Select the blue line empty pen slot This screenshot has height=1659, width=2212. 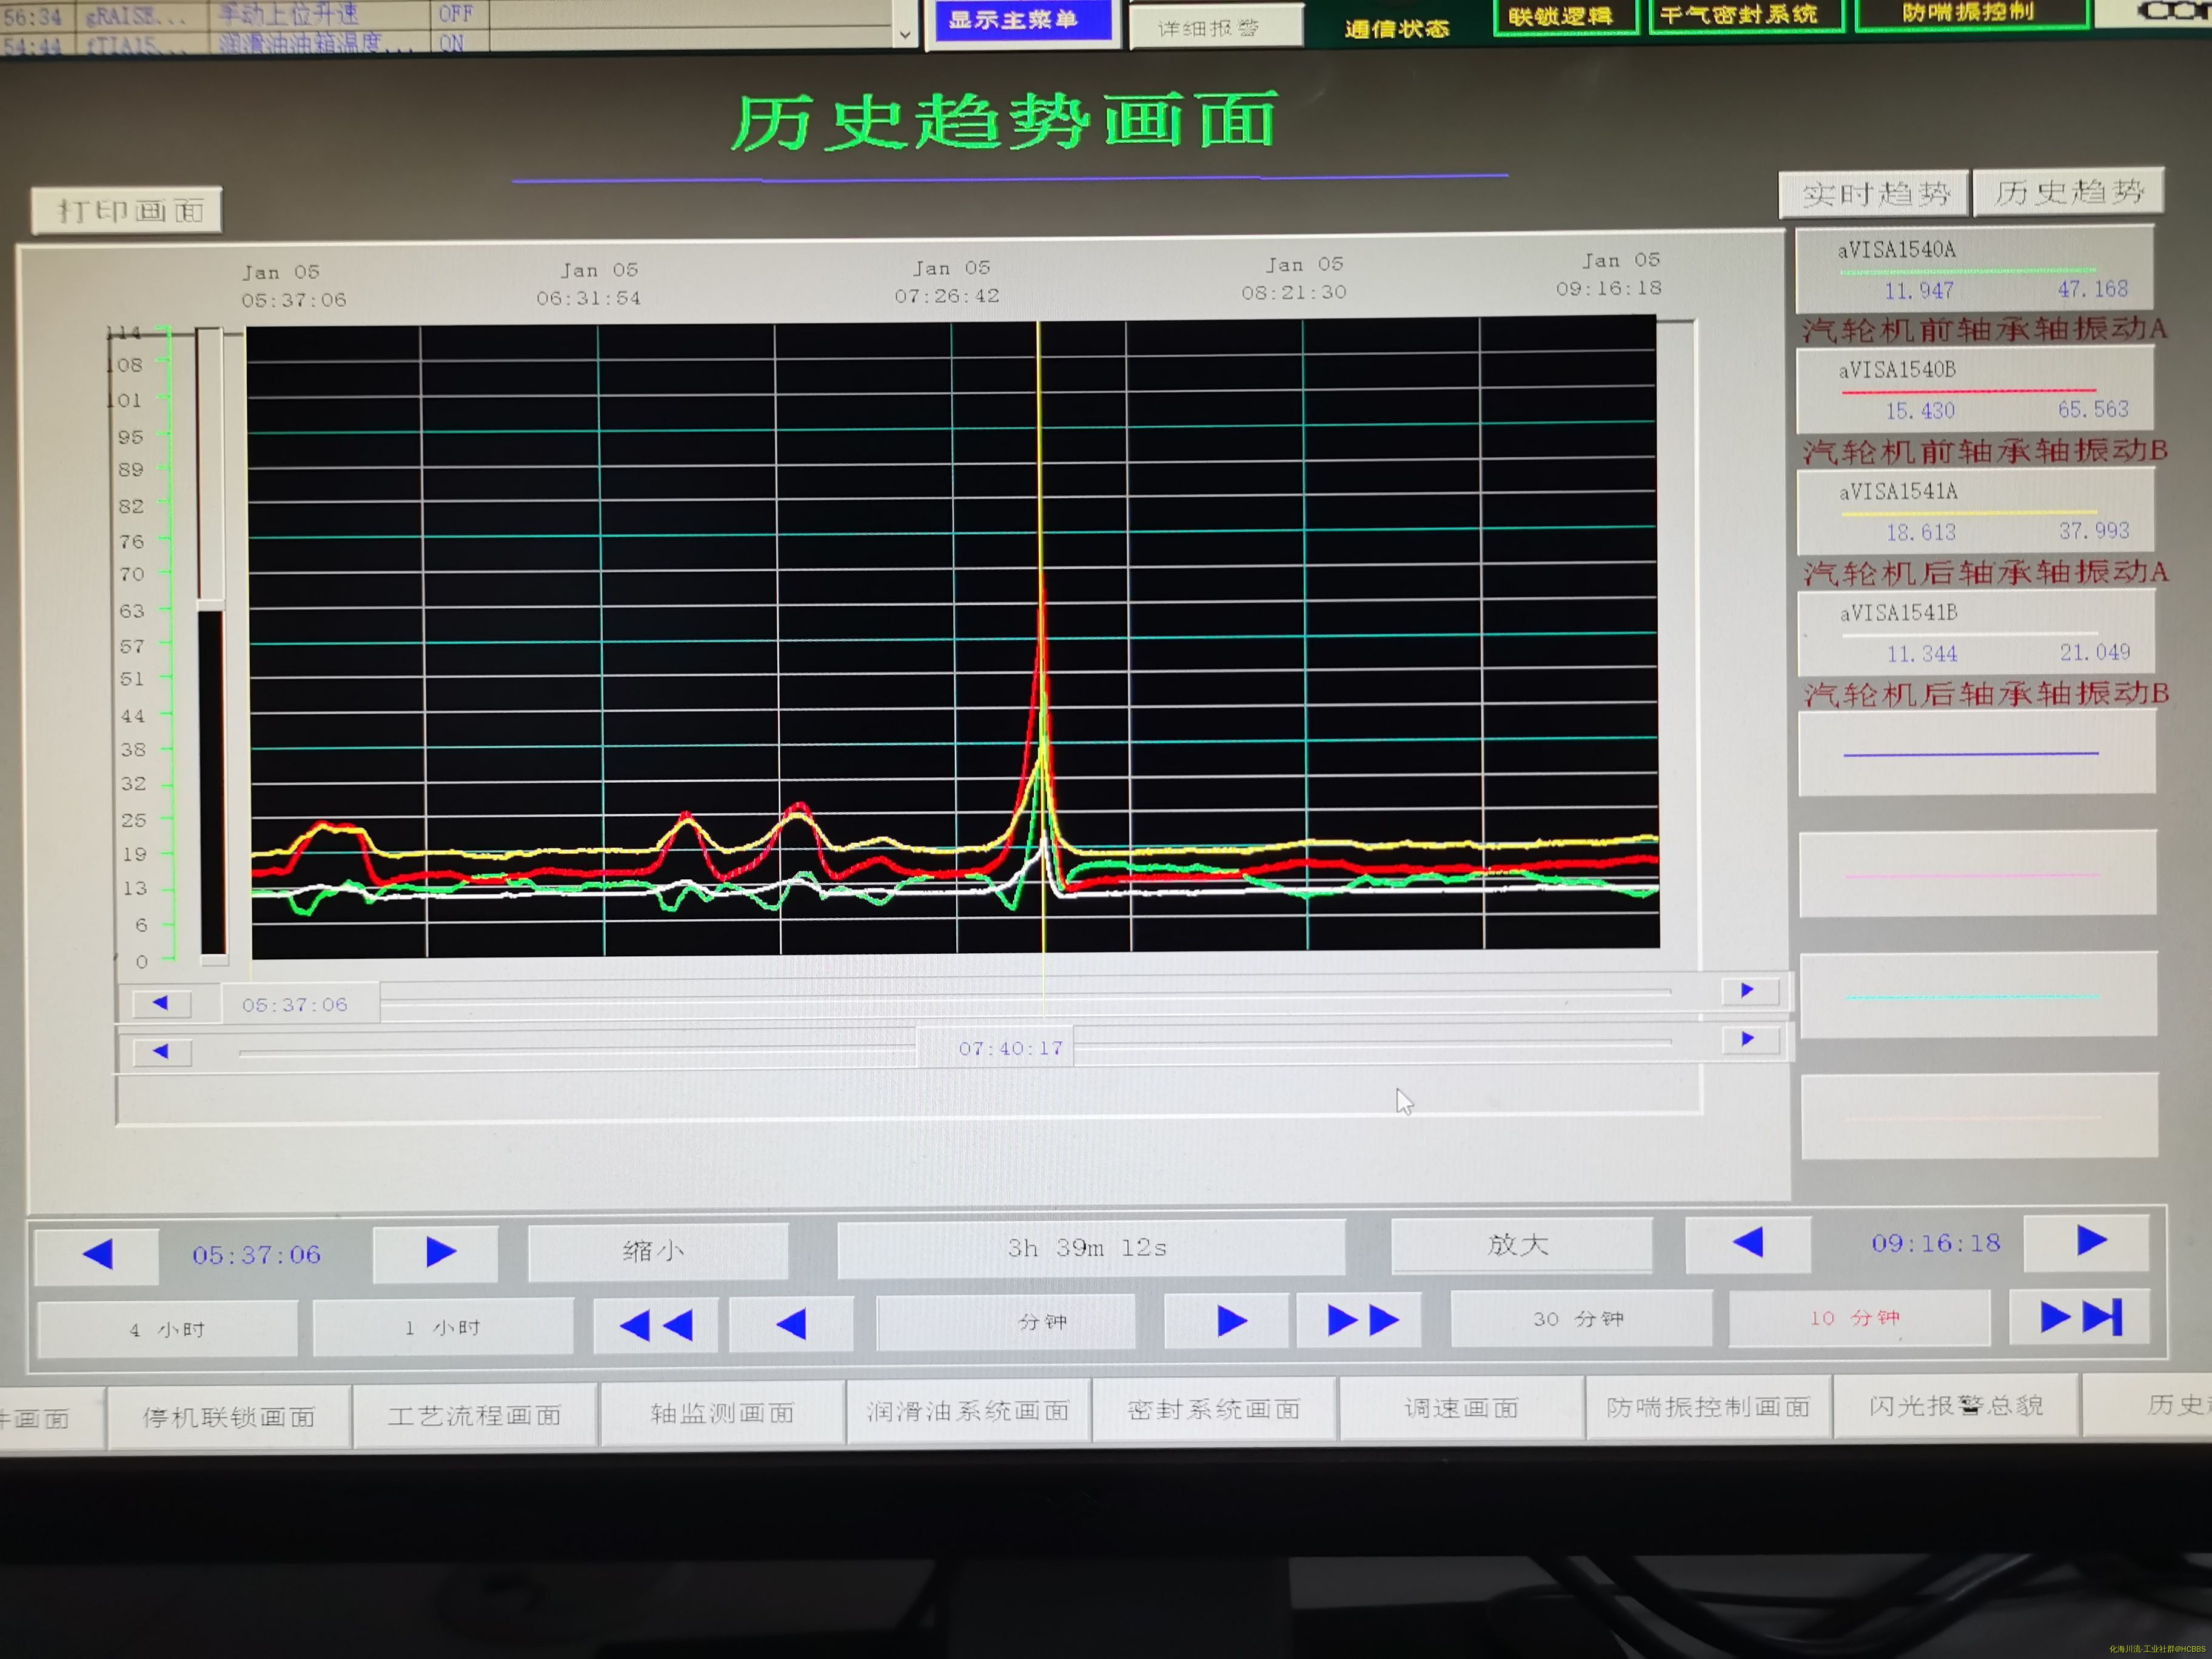pos(1977,754)
